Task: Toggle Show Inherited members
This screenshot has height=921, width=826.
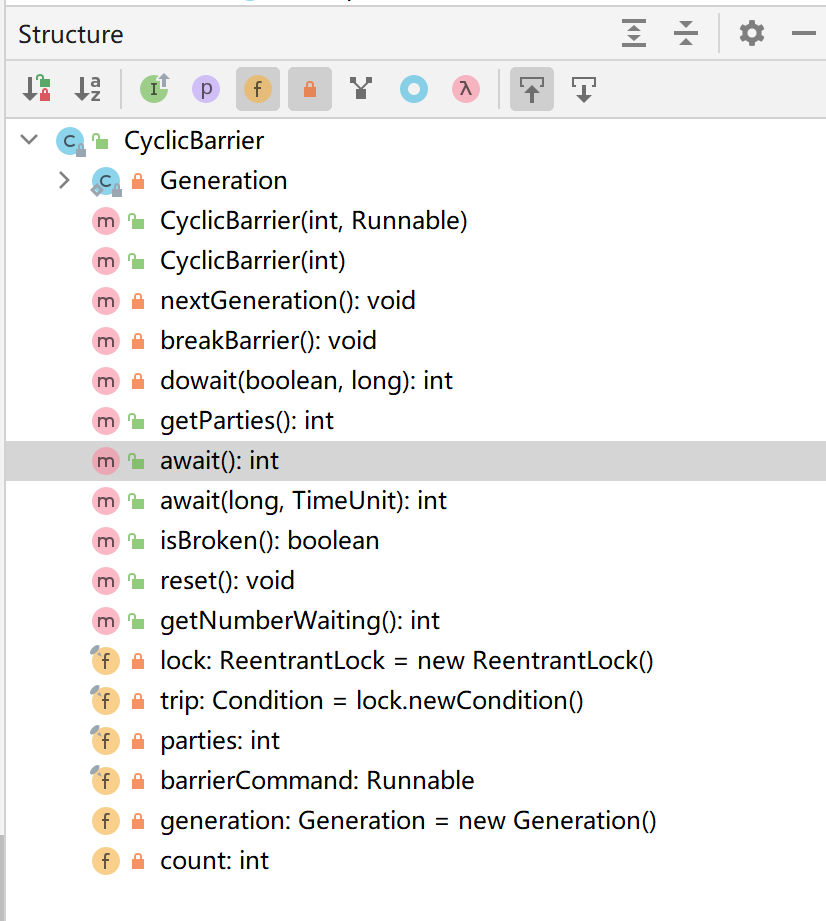Action: pyautogui.click(x=155, y=89)
